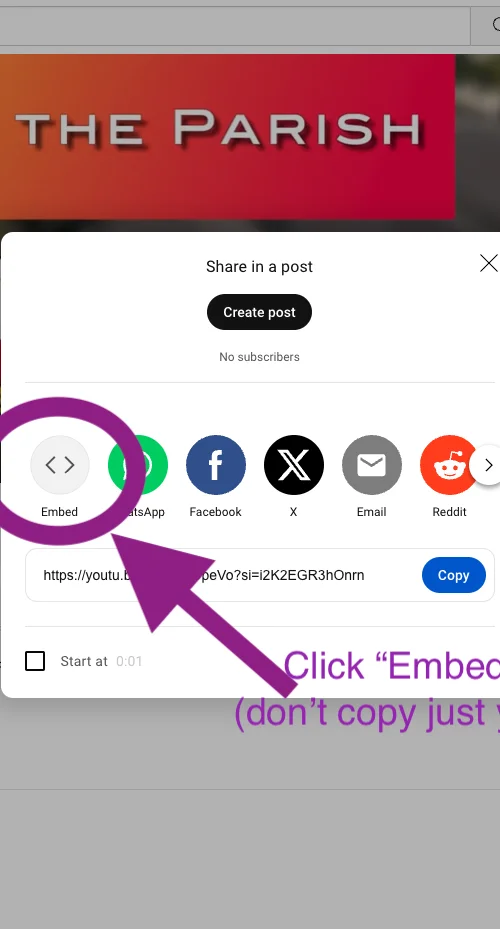Show more share options with right chevron

(x=488, y=466)
